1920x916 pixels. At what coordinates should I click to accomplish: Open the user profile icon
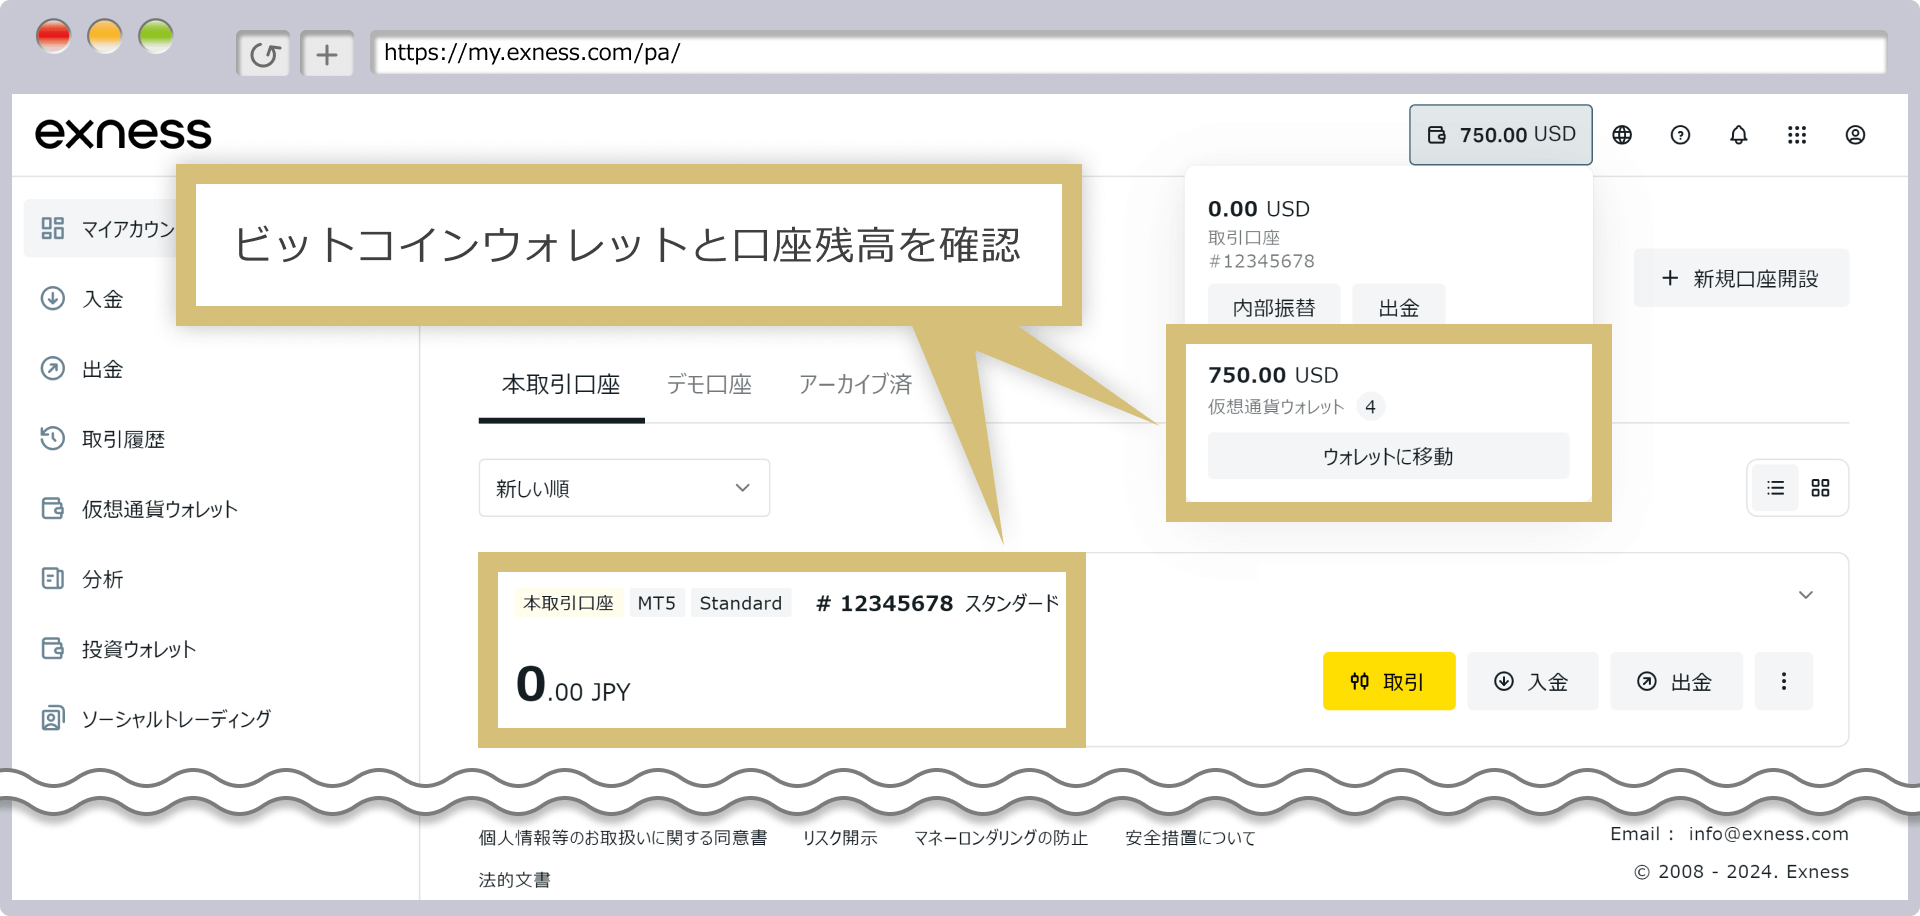pyautogui.click(x=1855, y=135)
